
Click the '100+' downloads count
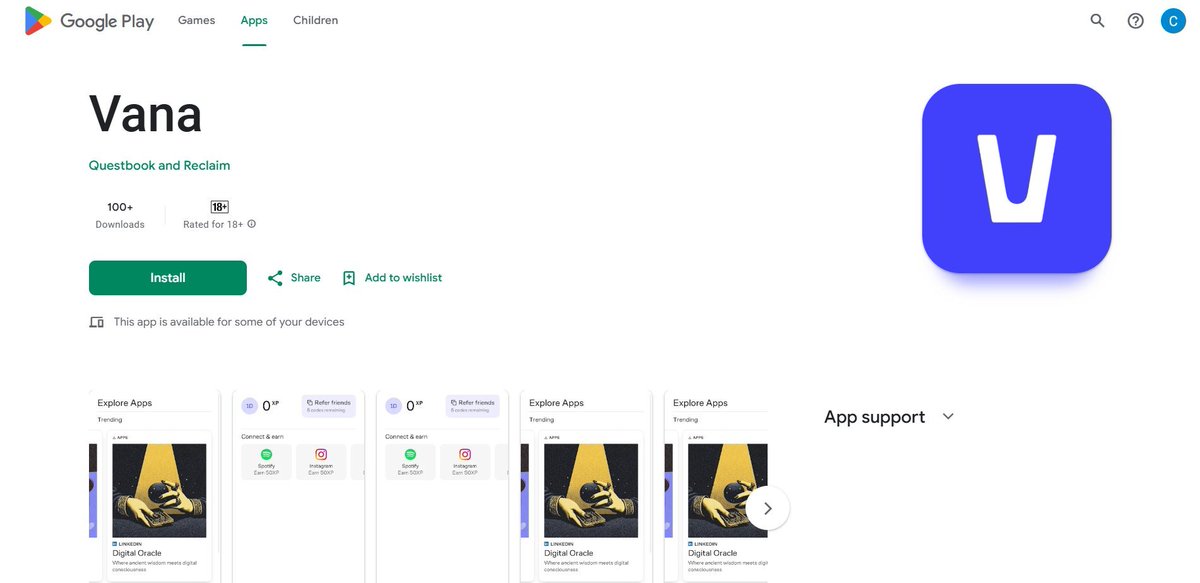[120, 207]
